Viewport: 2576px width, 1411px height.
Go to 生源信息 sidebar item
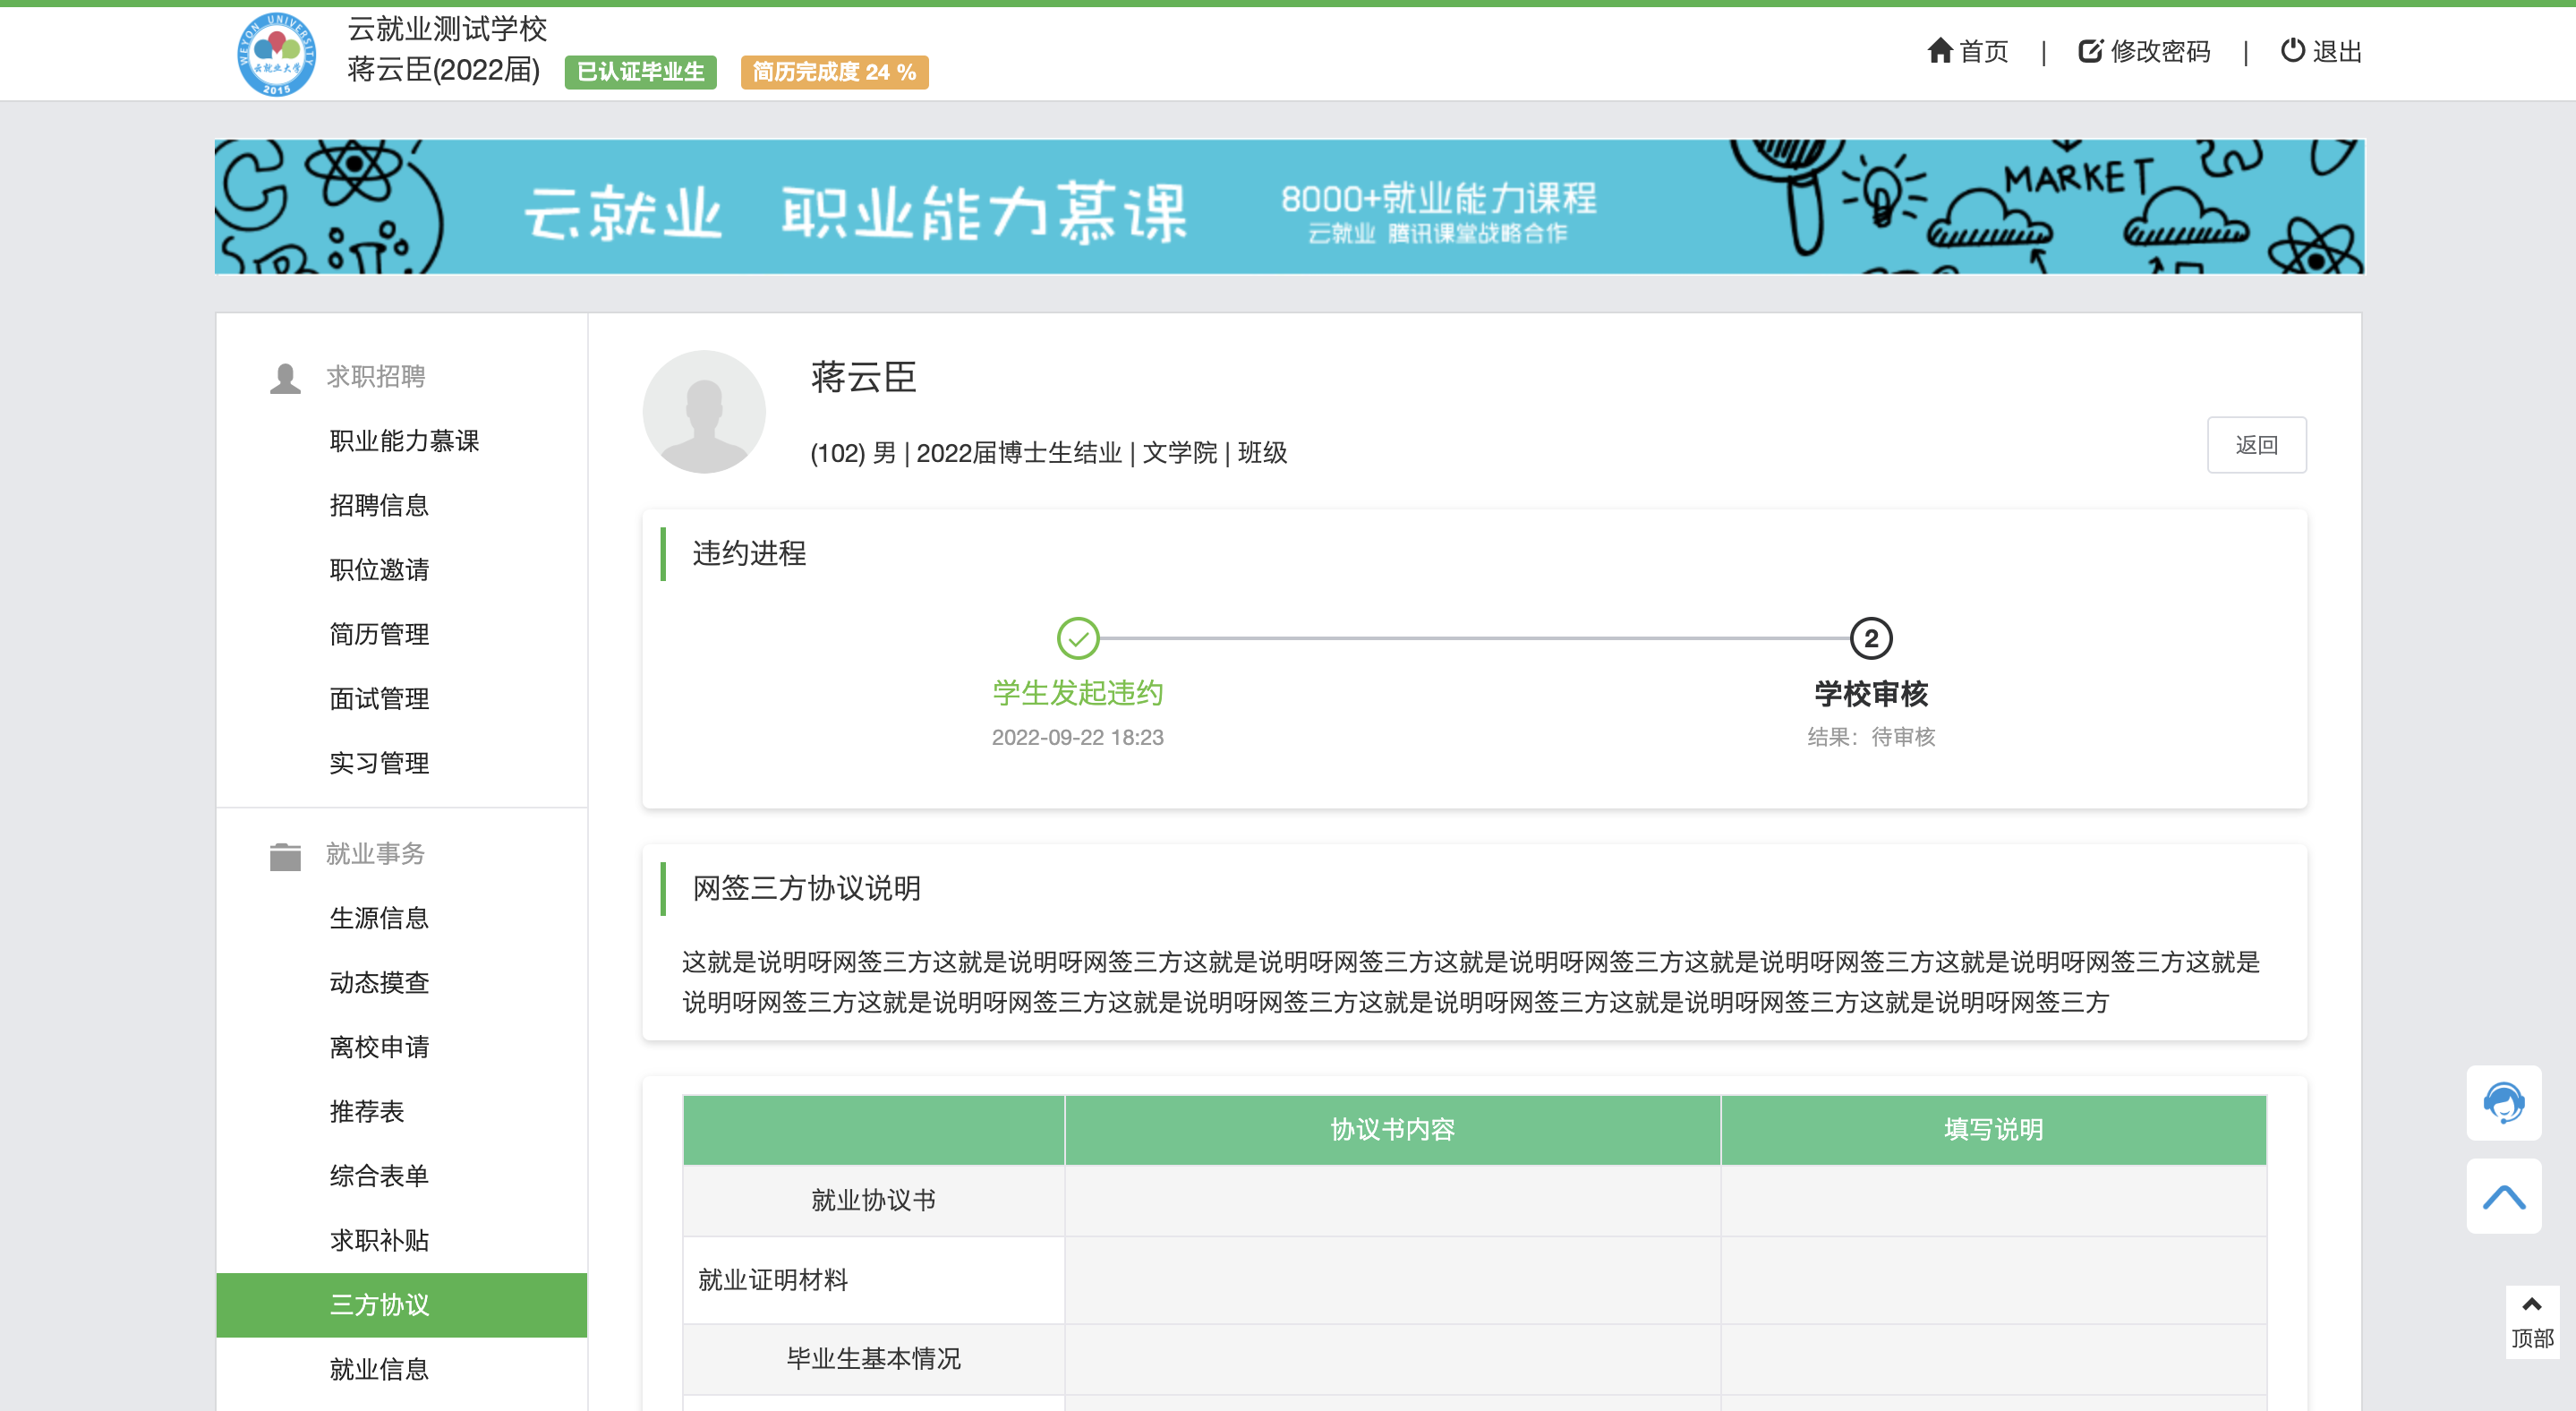point(379,917)
